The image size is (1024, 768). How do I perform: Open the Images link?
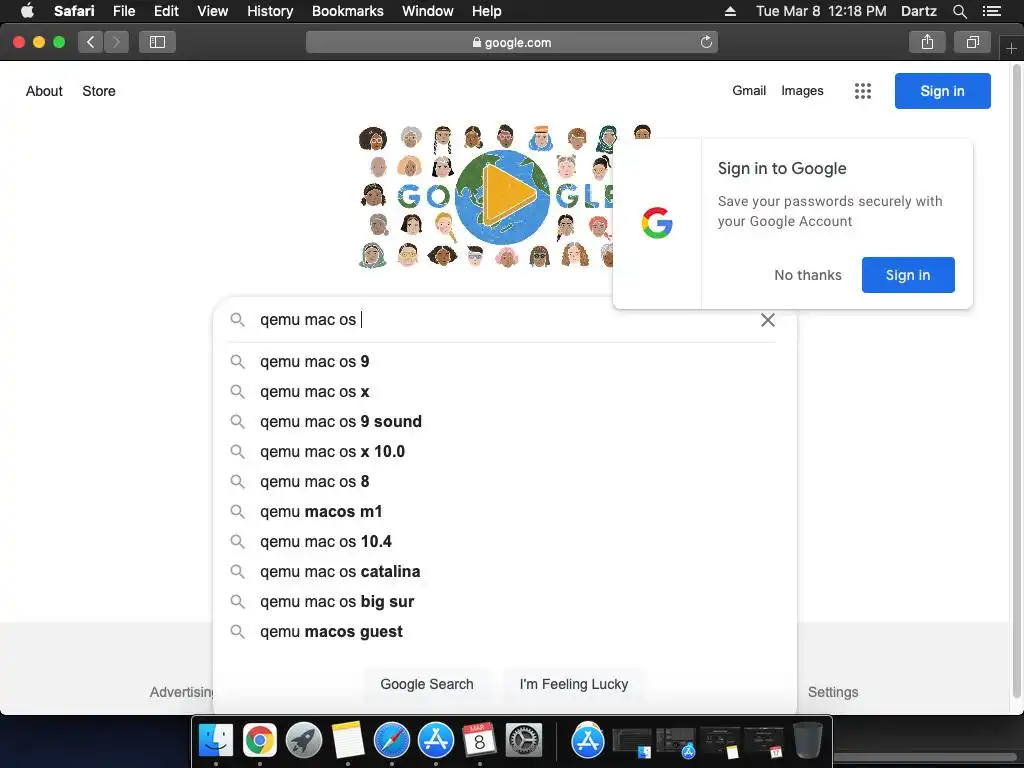(802, 91)
